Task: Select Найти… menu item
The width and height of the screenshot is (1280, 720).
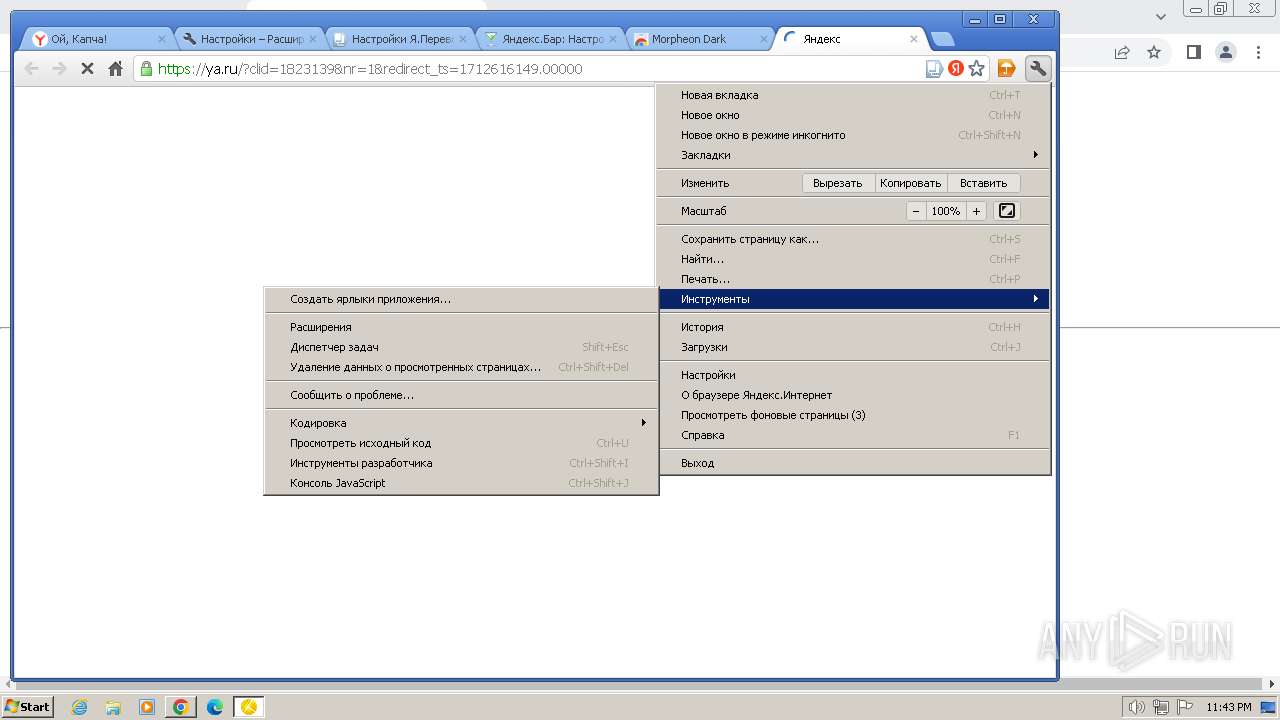Action: pos(854,259)
